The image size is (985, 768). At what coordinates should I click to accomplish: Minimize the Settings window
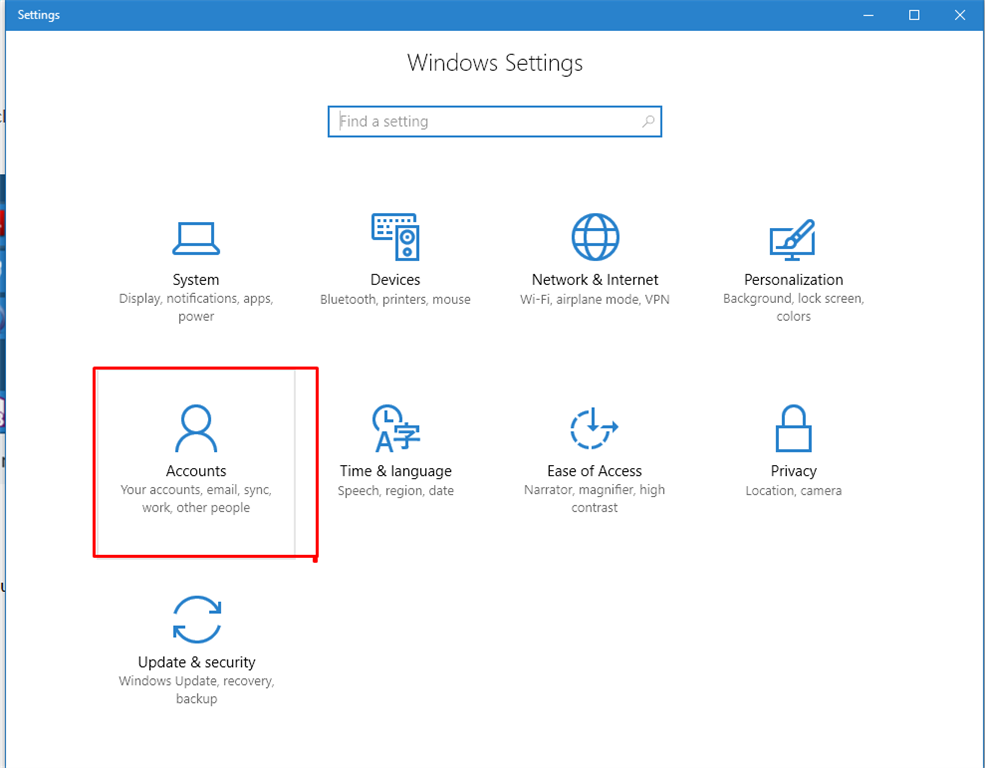click(869, 15)
